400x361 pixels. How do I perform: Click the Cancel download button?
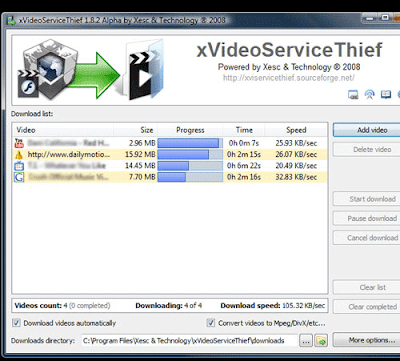tap(366, 238)
